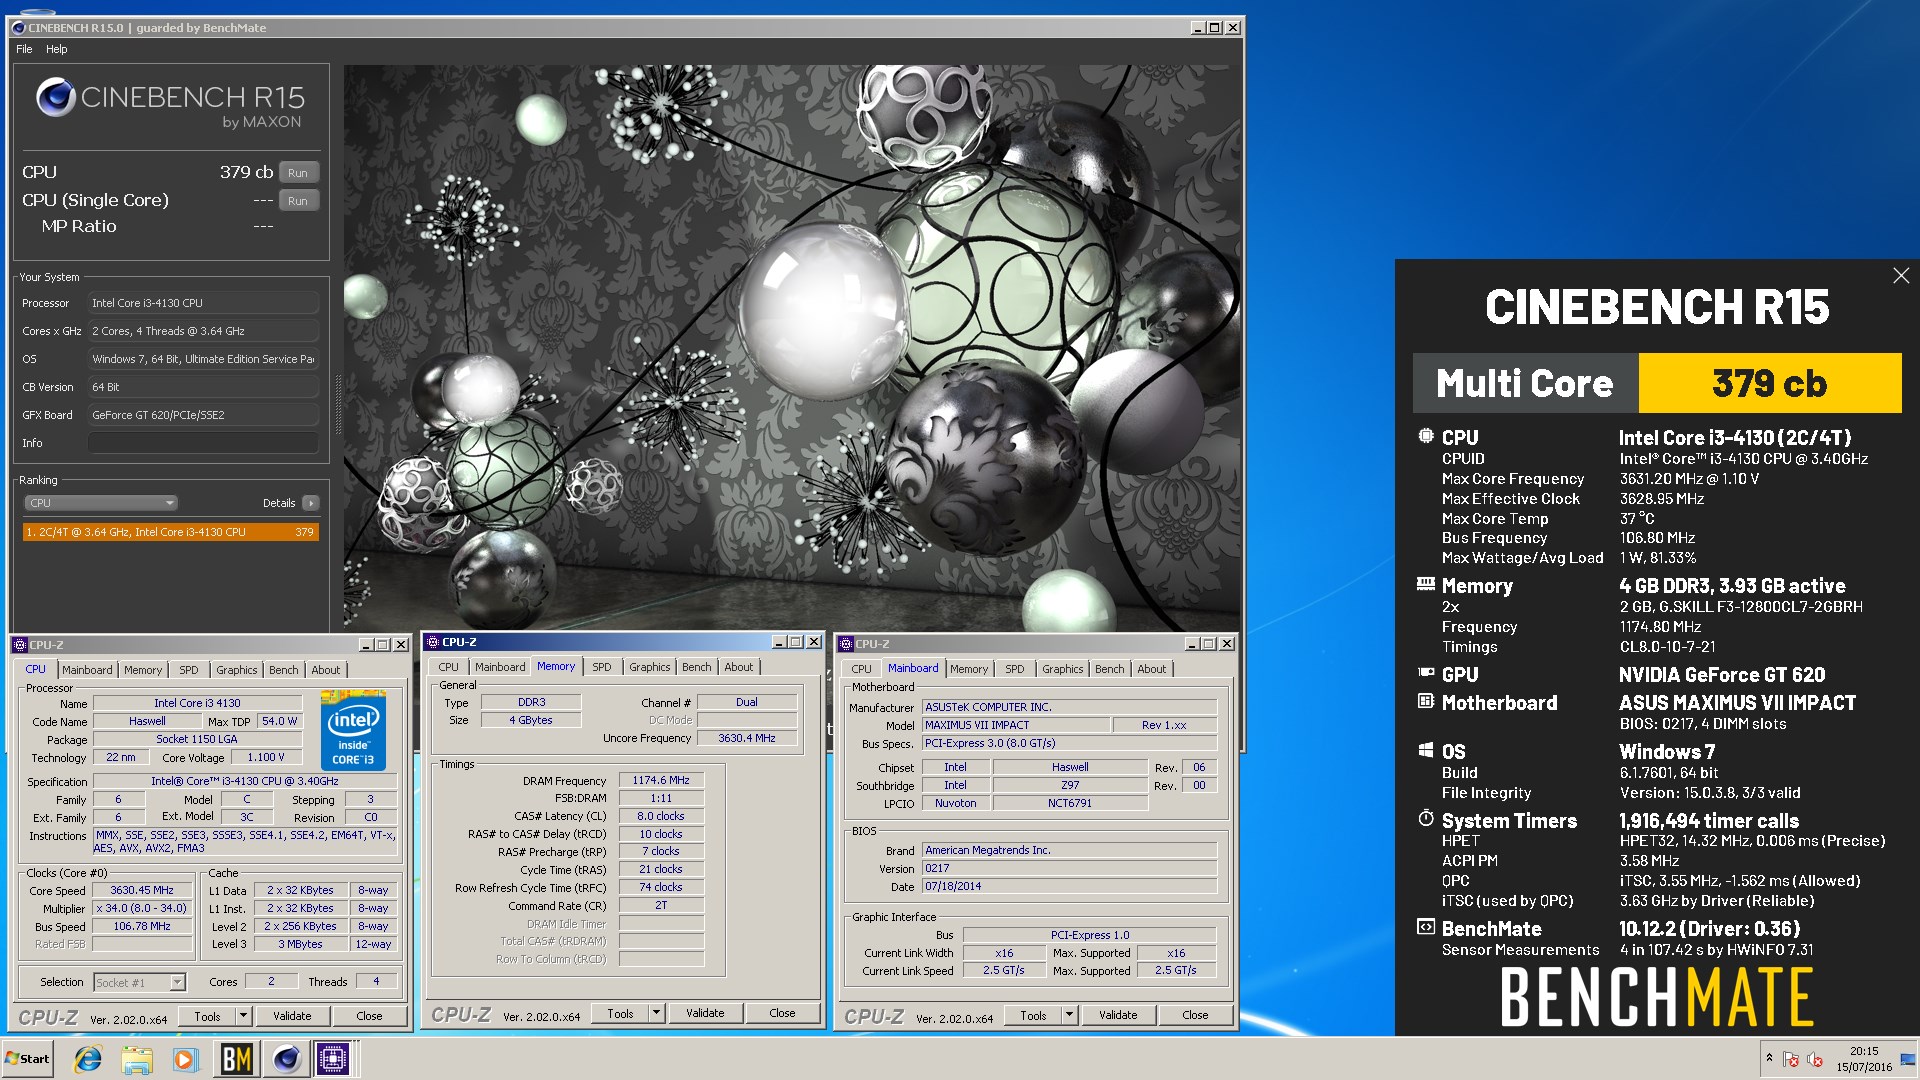This screenshot has width=1920, height=1080.
Task: Open the Ranking details arrow button
Action: click(x=311, y=503)
